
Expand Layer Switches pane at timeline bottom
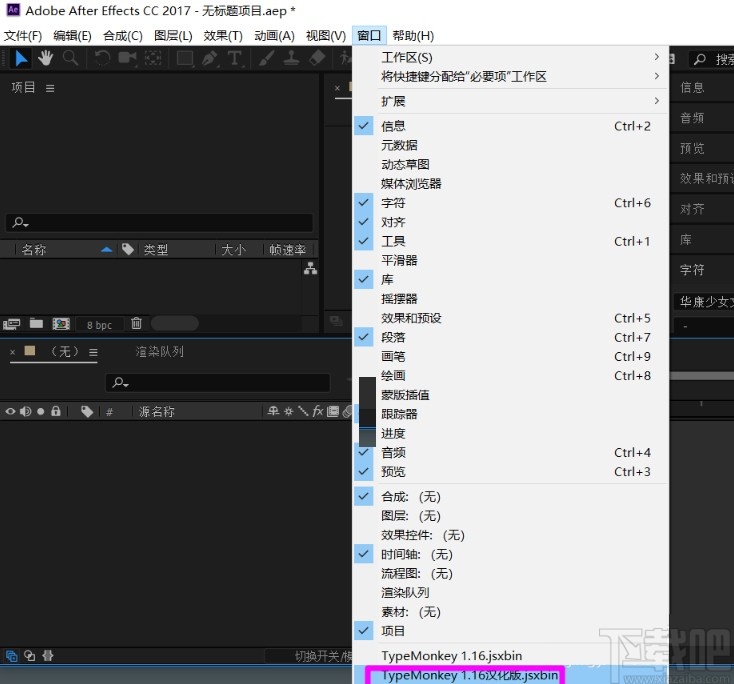pyautogui.click(x=11, y=656)
